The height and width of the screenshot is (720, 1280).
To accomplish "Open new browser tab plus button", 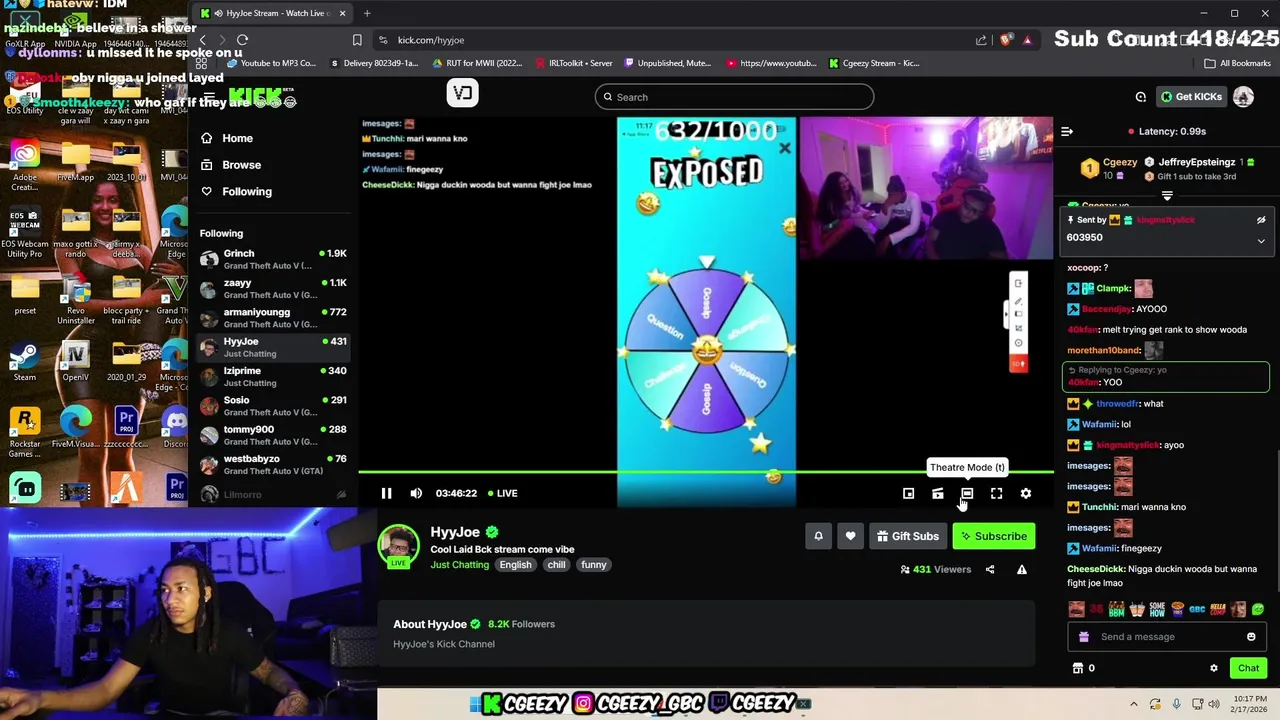I will 367,13.
